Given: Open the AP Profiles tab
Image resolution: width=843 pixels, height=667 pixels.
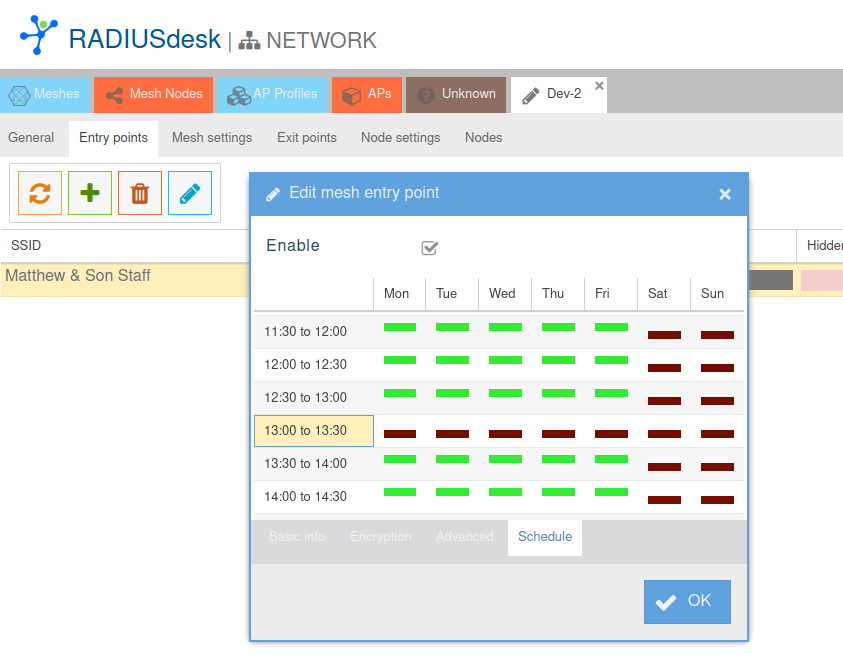Looking at the screenshot, I should point(272,94).
